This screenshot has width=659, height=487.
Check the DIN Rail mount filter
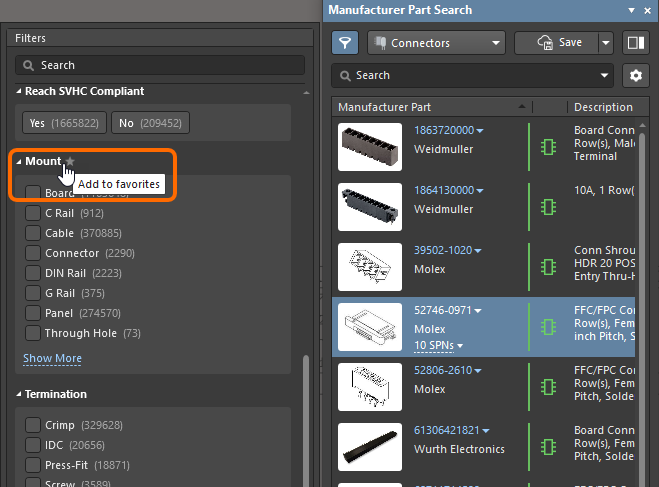pyautogui.click(x=33, y=273)
